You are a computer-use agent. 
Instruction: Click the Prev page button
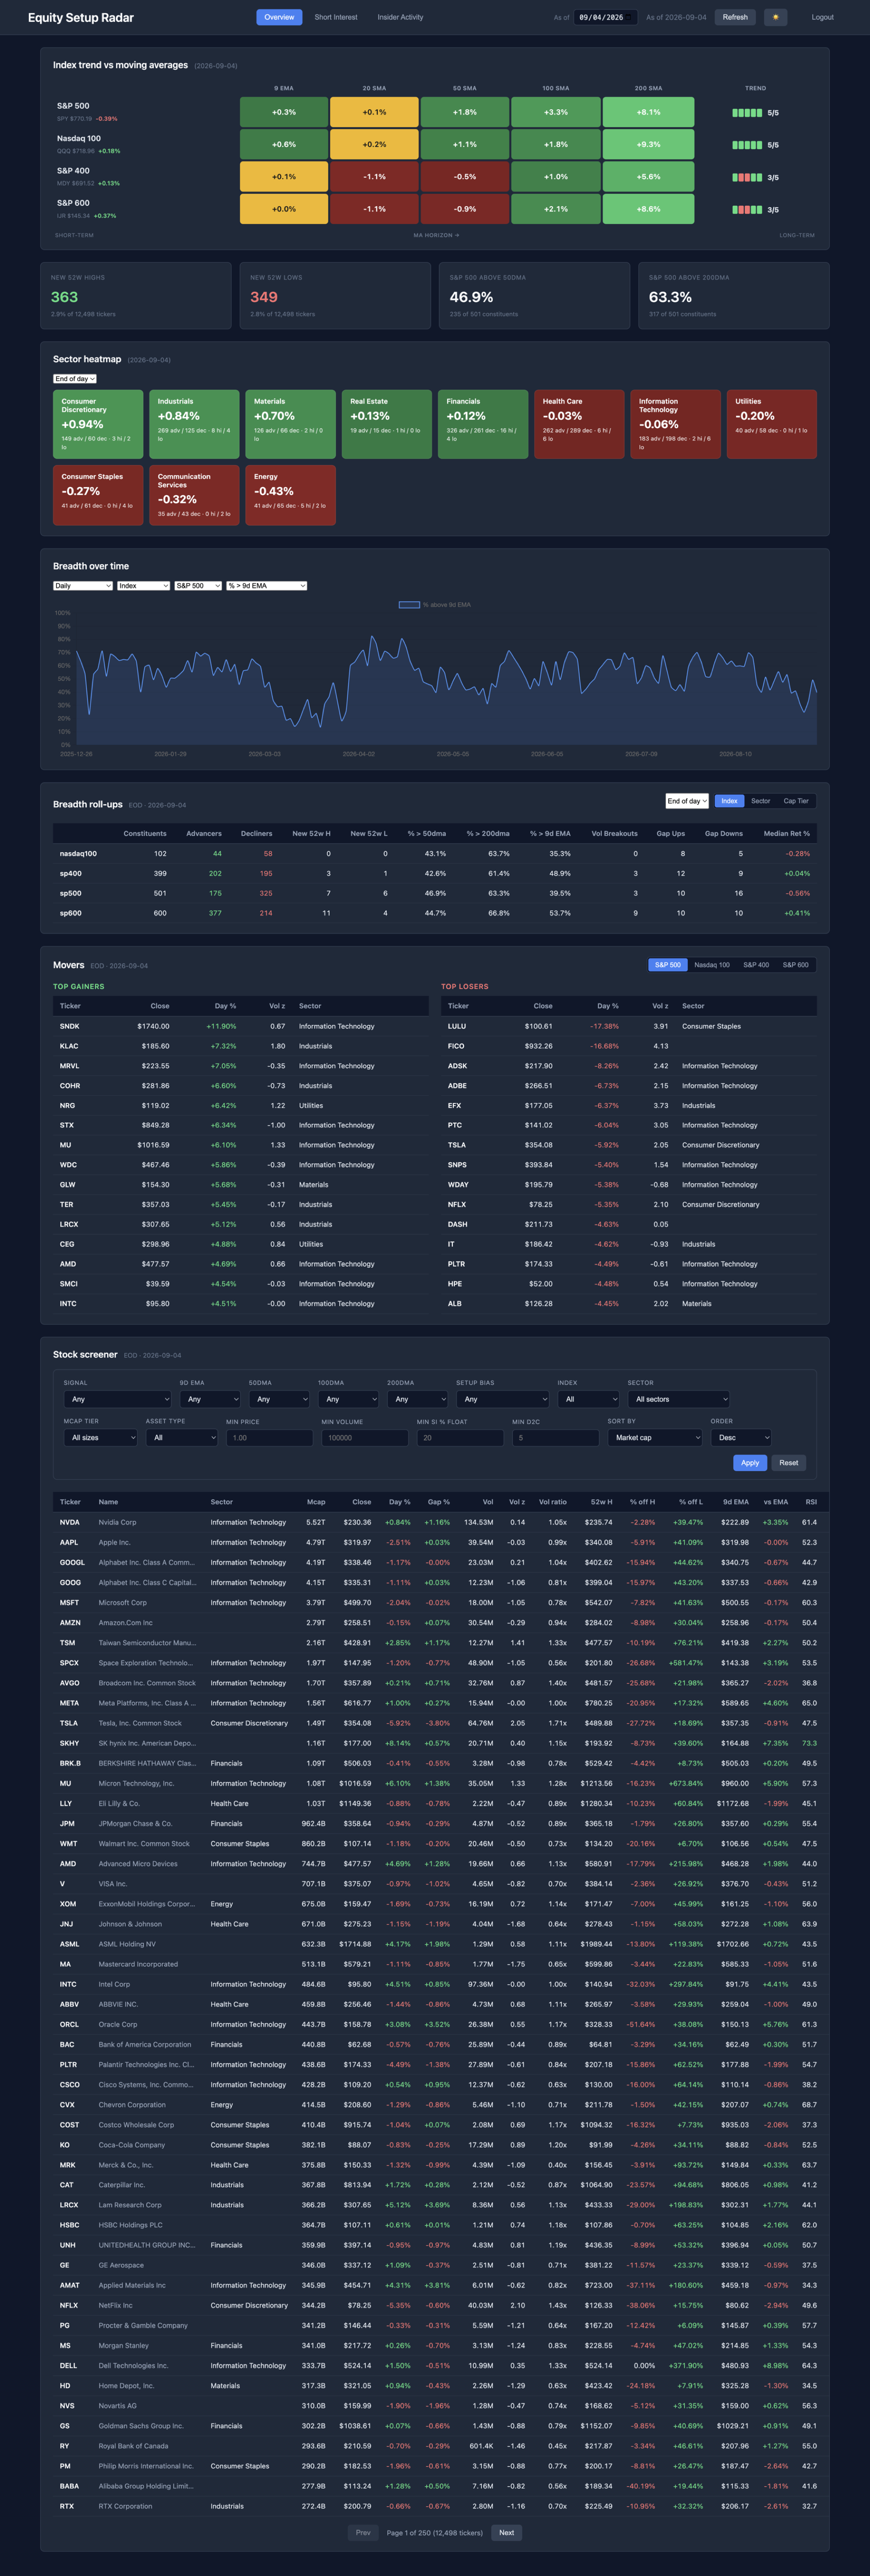363,2533
